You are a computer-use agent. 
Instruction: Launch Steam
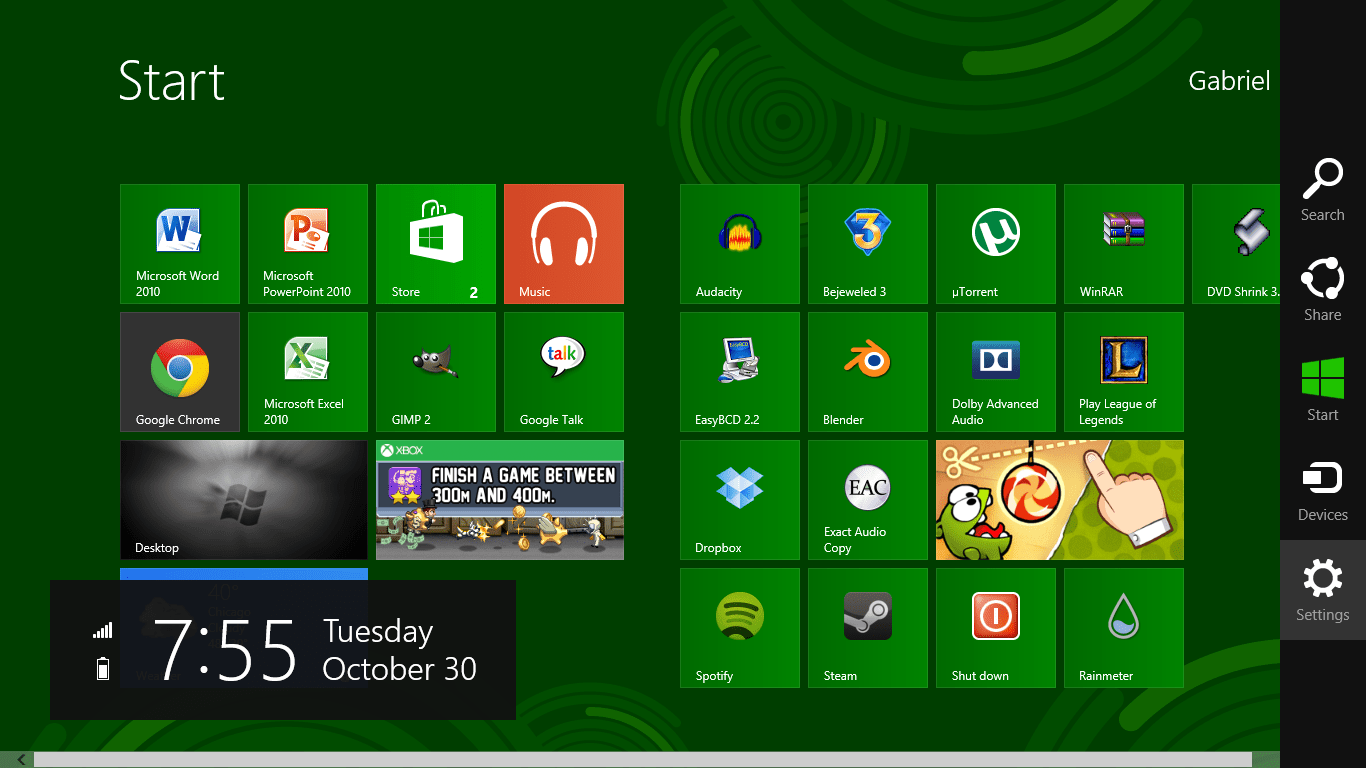[868, 628]
